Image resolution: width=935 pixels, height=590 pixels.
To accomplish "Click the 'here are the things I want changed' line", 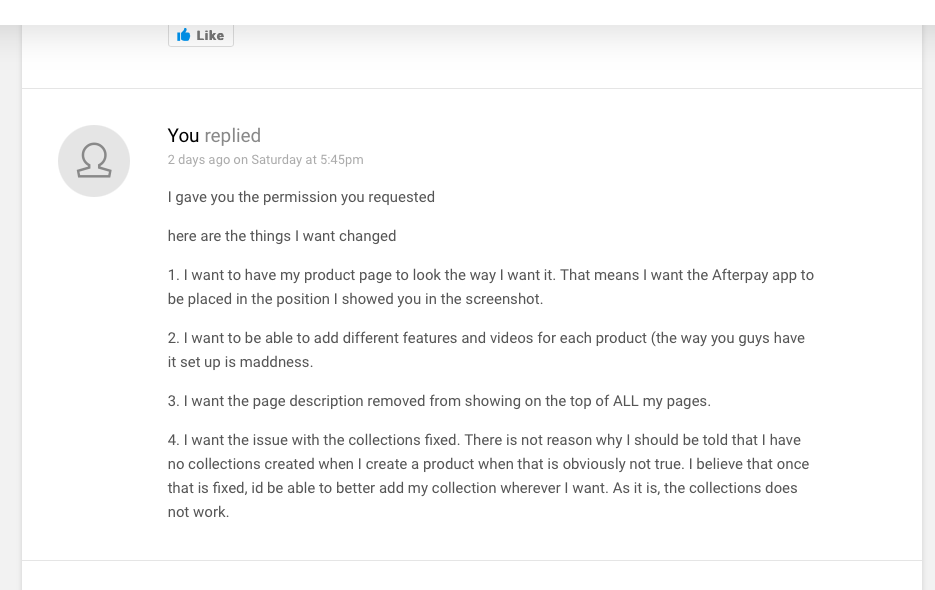I will pos(281,236).
